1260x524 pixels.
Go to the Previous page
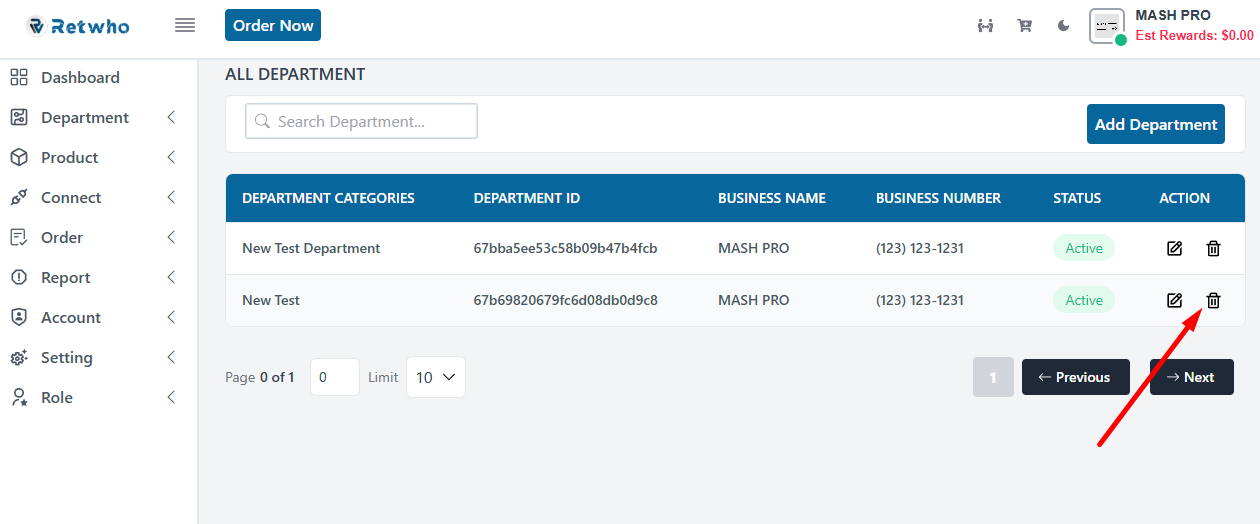coord(1076,377)
